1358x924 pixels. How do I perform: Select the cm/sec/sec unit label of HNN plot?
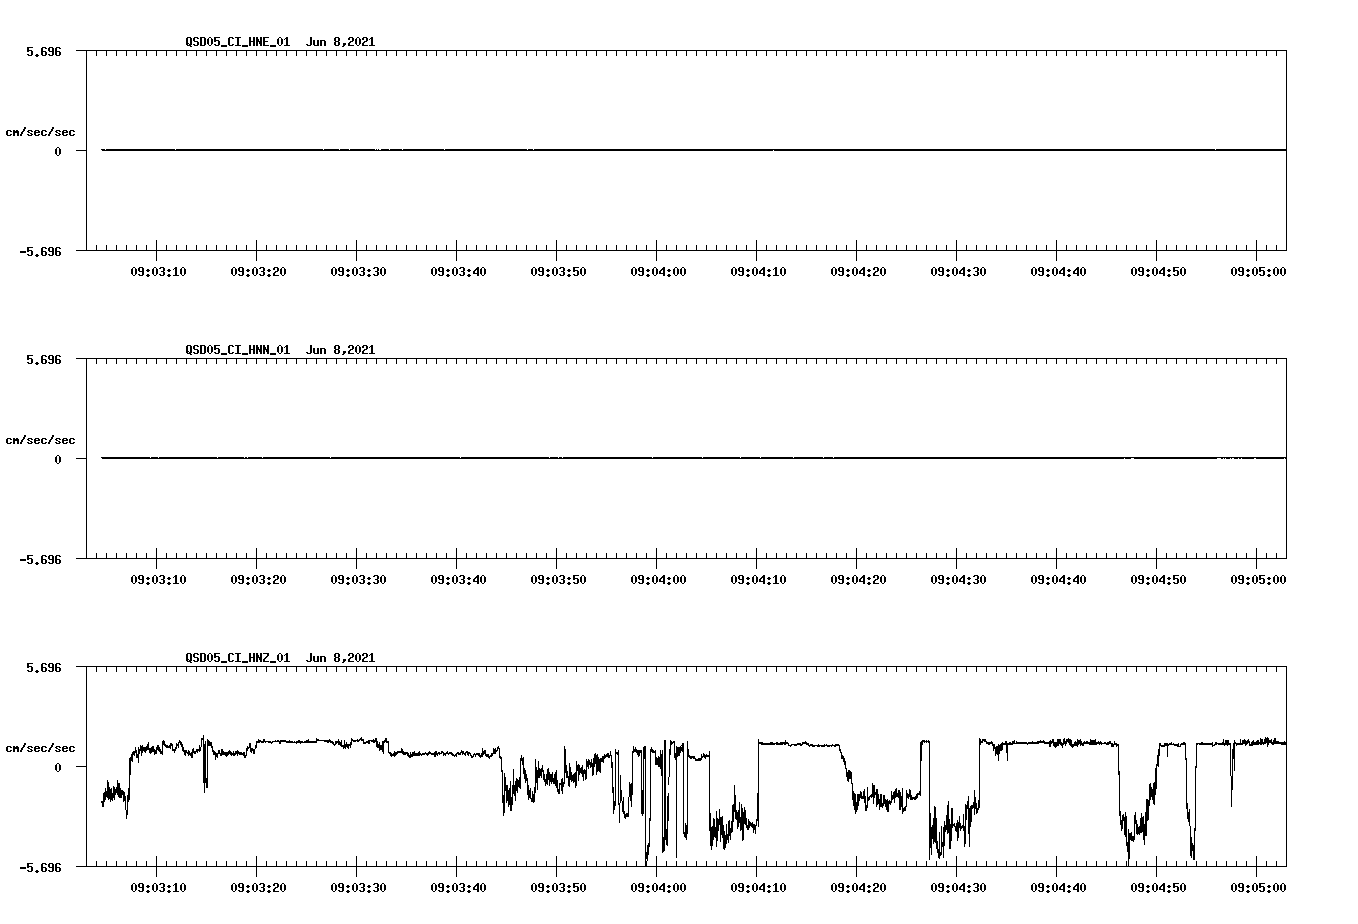click(x=40, y=440)
